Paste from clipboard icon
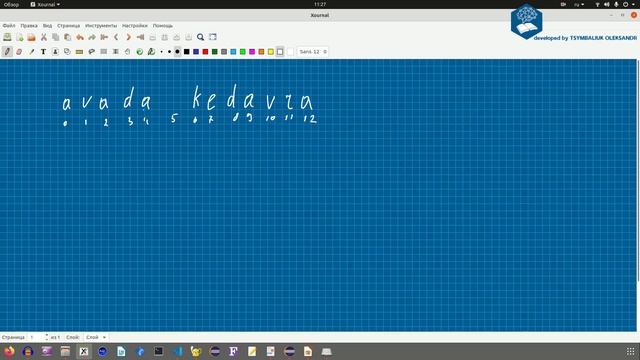The width and height of the screenshot is (640, 360). click(67, 37)
